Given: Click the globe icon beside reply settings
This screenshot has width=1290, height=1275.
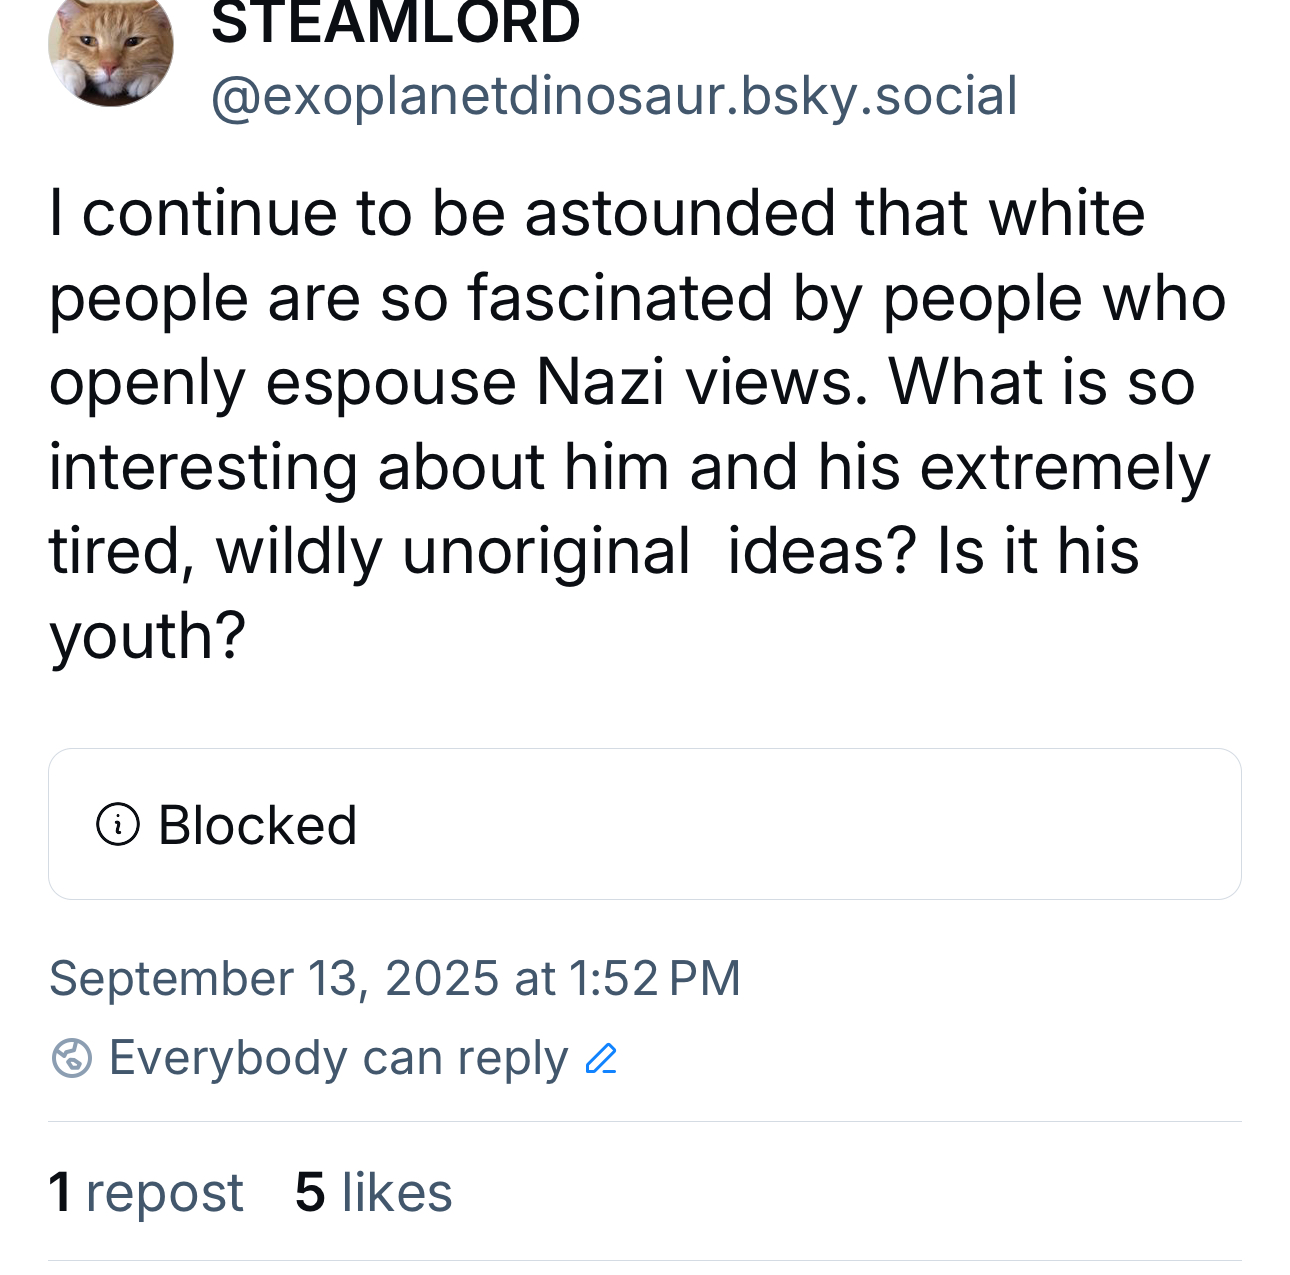Looking at the screenshot, I should [72, 1058].
